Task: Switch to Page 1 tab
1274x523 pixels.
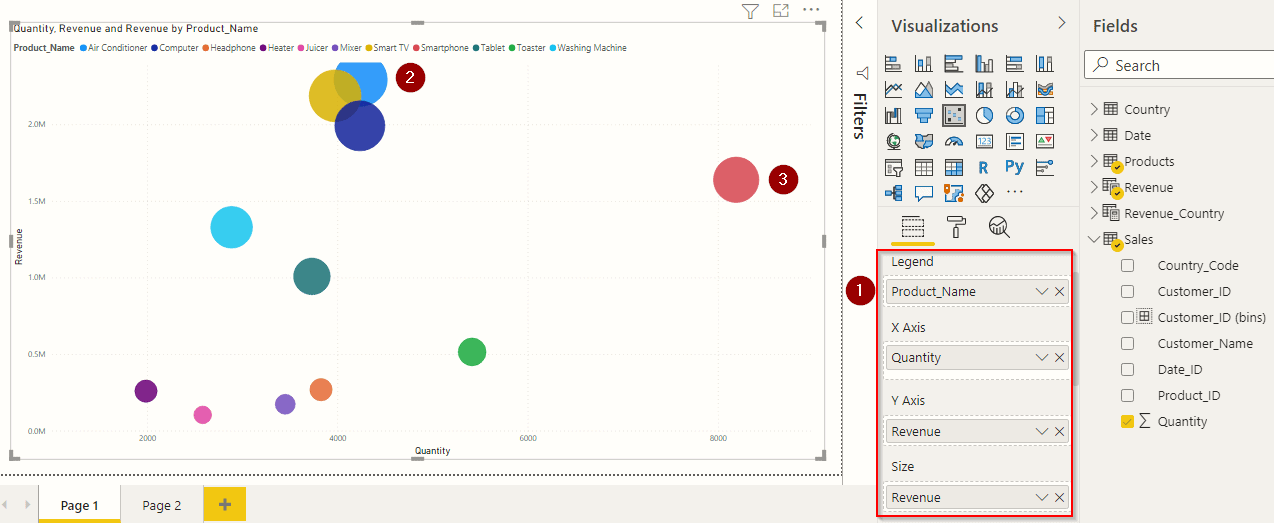Action: 80,505
